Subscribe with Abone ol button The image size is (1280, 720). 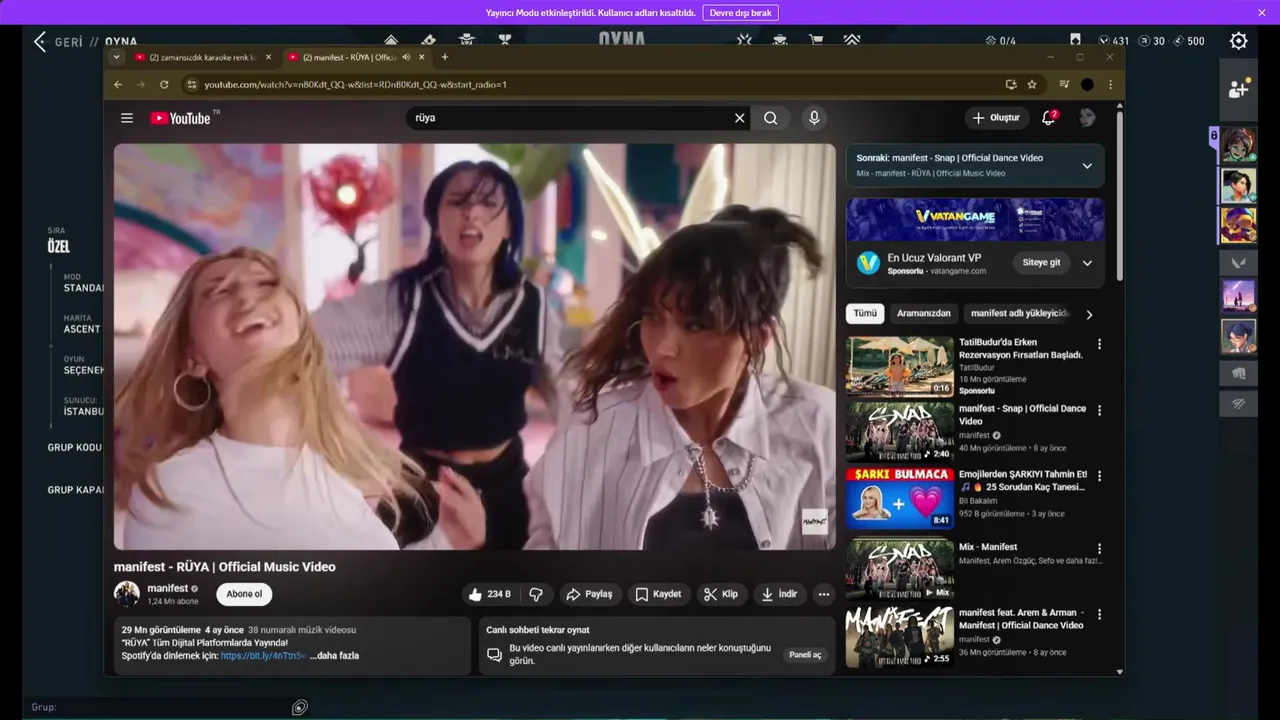(244, 594)
